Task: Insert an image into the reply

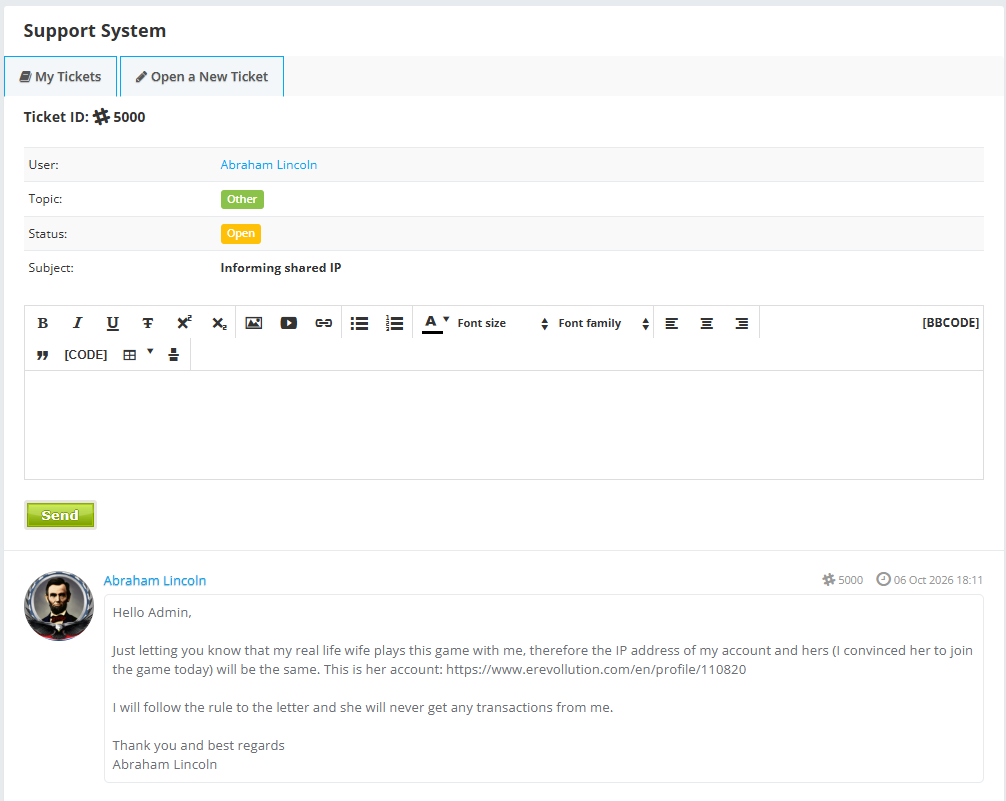Action: click(254, 323)
